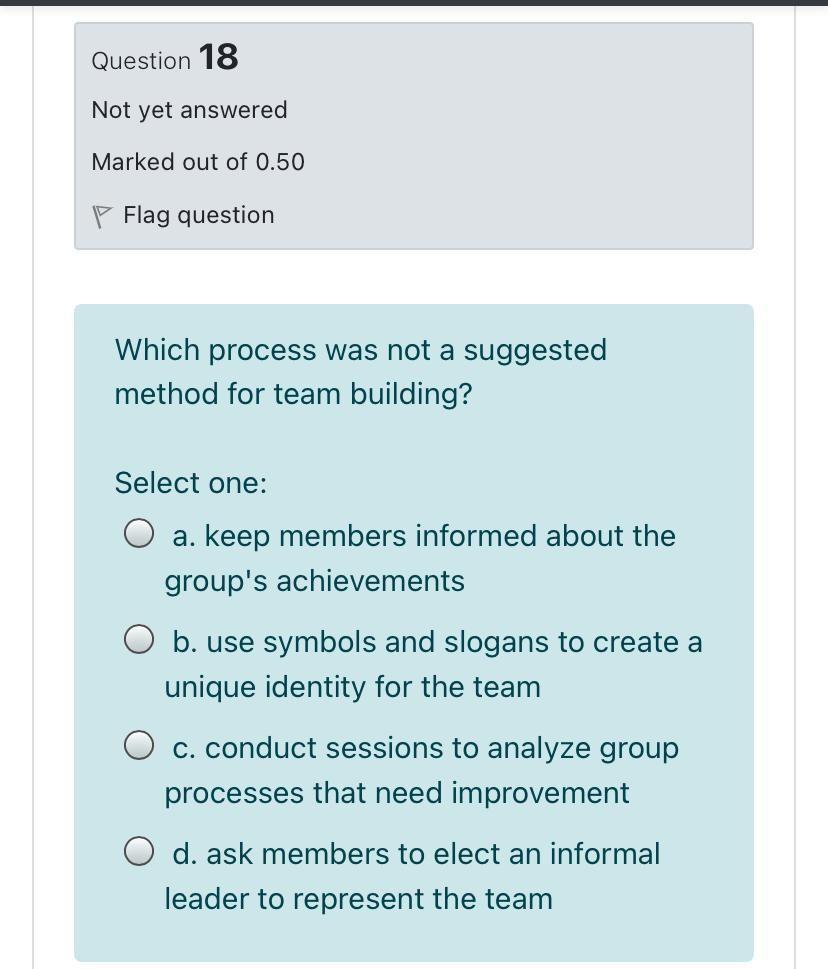Click the flag icon beside Flag question
828x969 pixels.
101,216
